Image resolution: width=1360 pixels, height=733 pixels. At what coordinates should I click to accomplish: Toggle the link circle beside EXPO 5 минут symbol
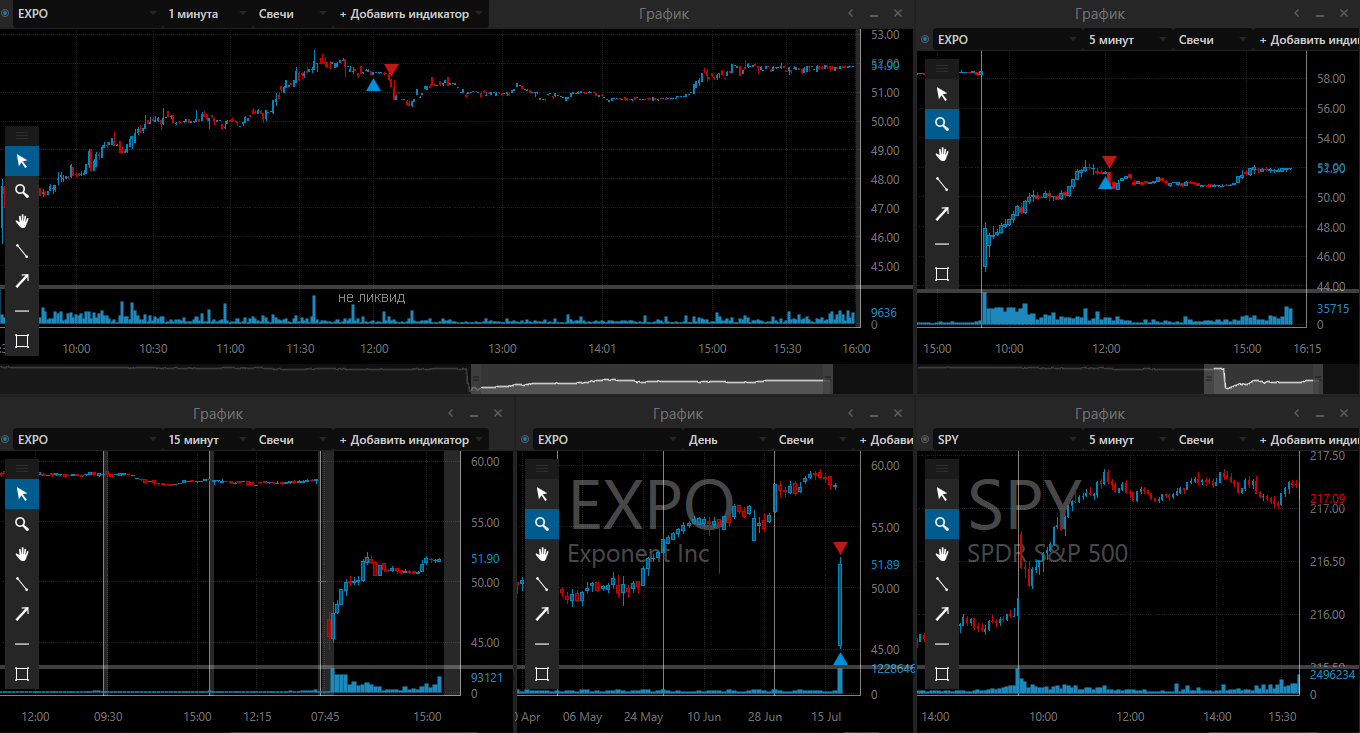pos(924,40)
